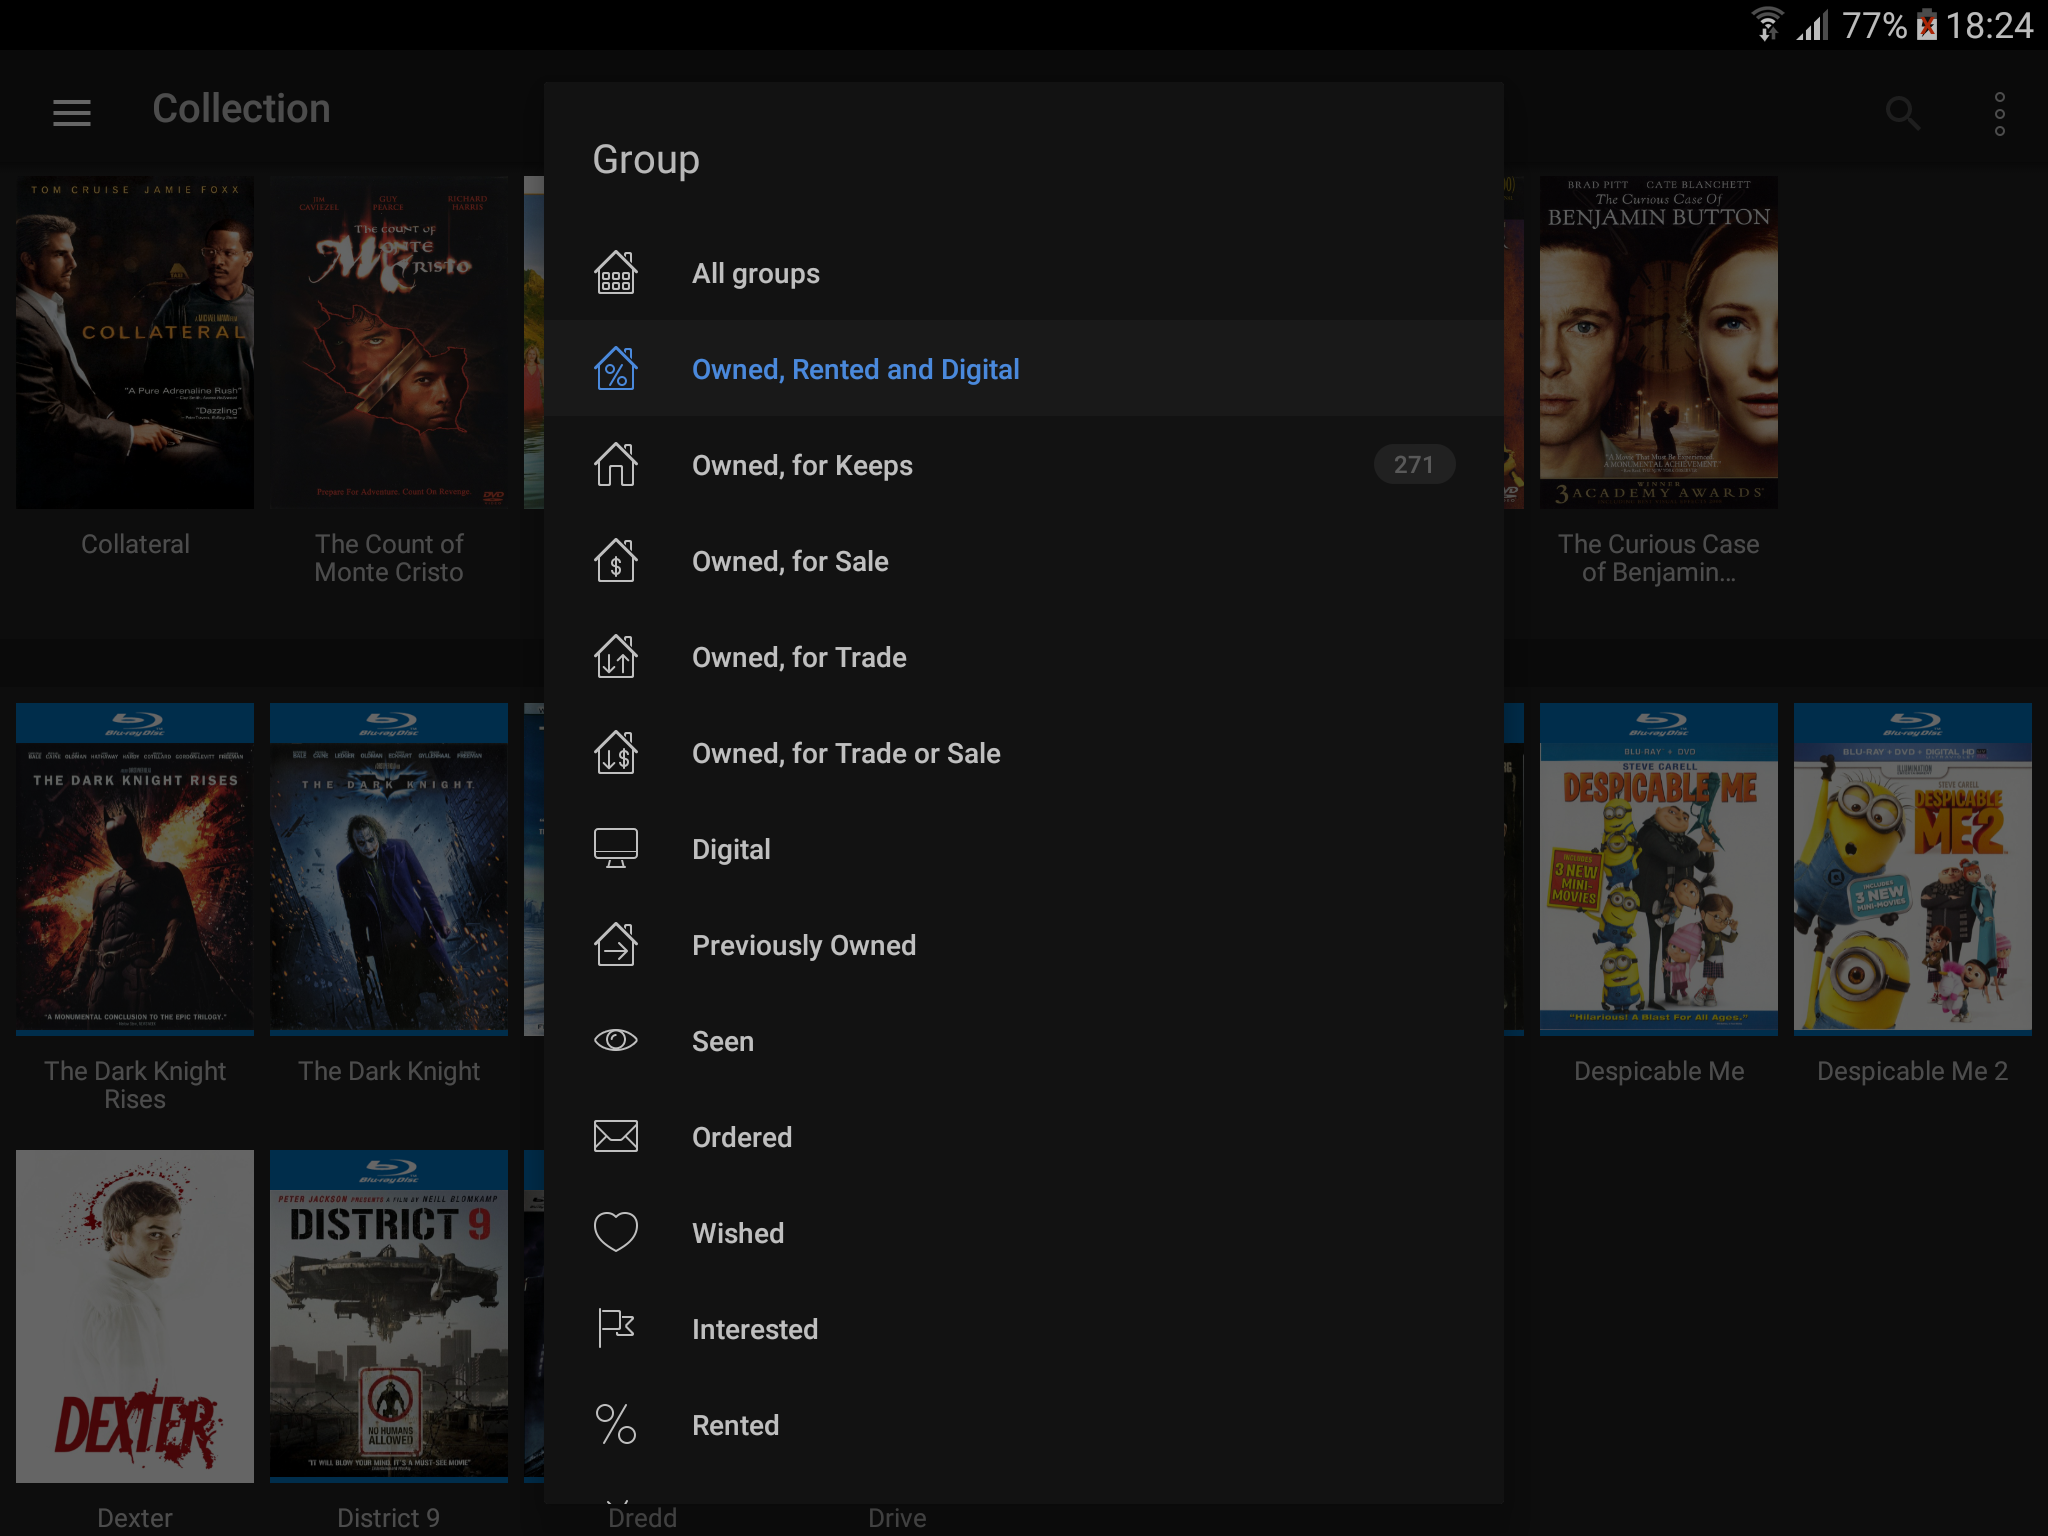Select the Ordered group label

click(x=742, y=1137)
